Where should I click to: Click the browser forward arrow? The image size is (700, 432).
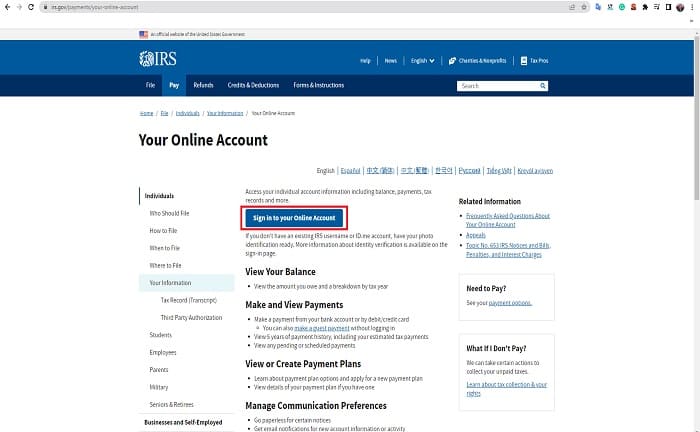[x=19, y=7]
